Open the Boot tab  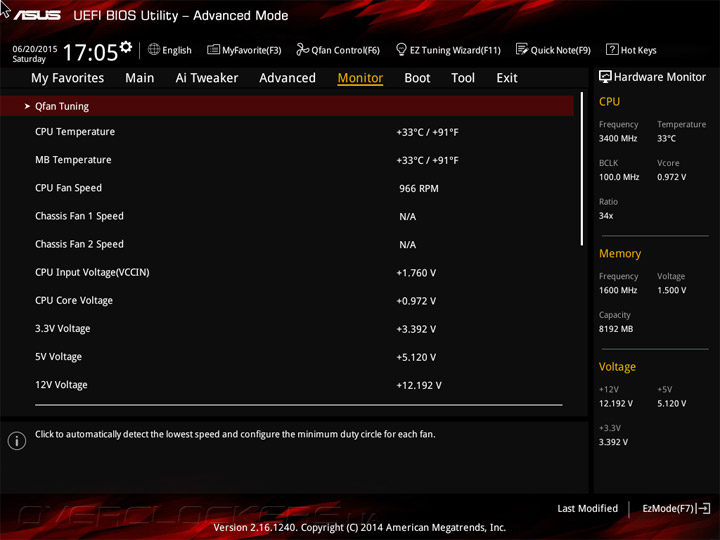(x=417, y=78)
